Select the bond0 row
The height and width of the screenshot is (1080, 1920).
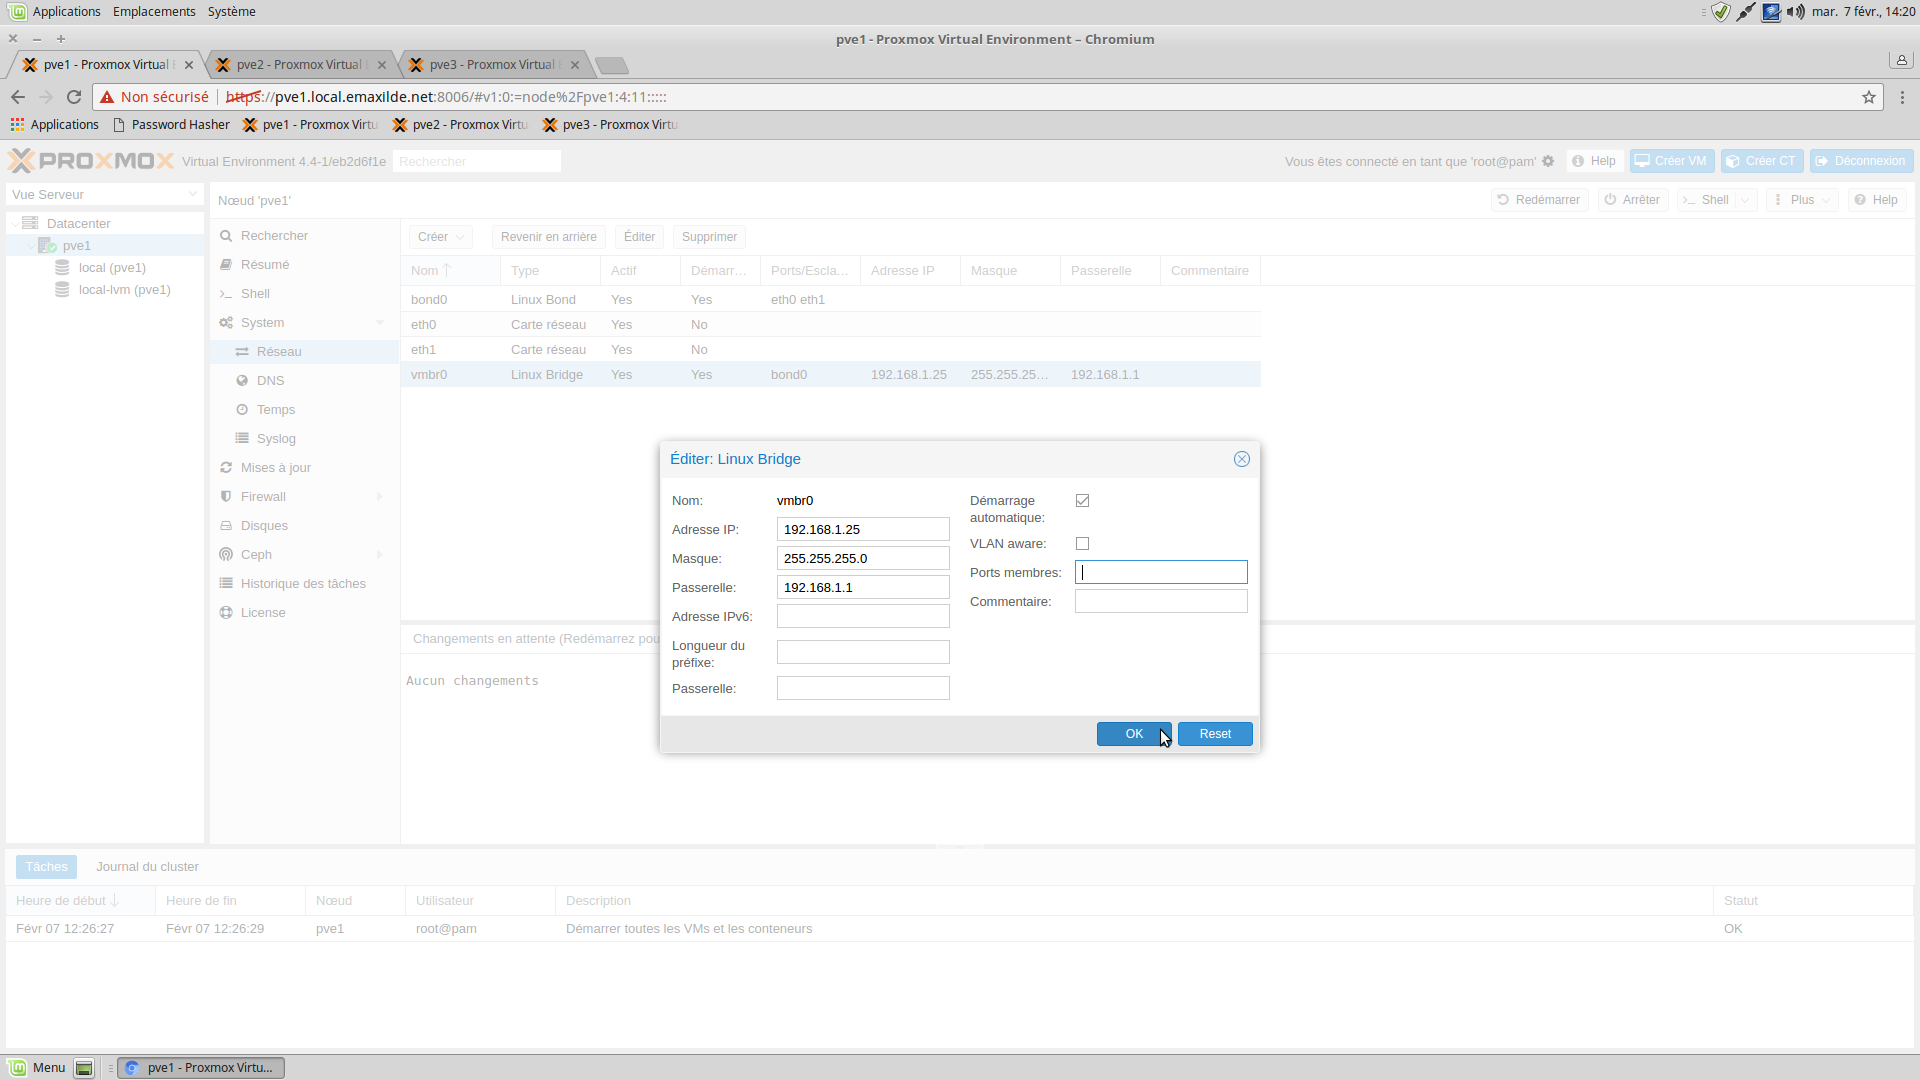click(x=830, y=300)
